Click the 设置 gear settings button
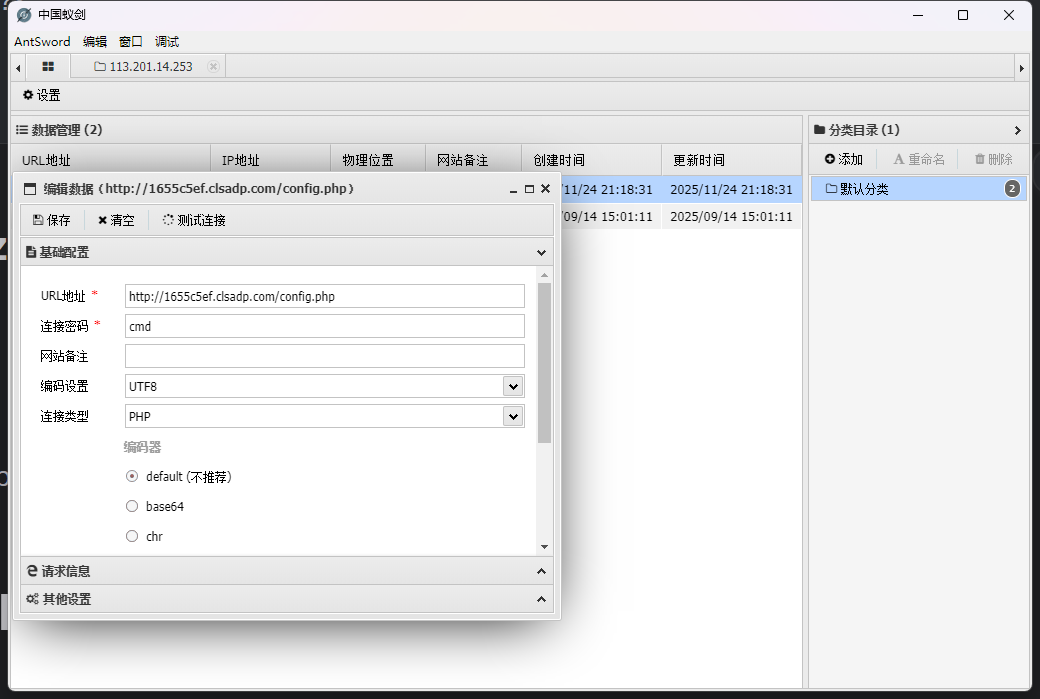 (x=42, y=95)
